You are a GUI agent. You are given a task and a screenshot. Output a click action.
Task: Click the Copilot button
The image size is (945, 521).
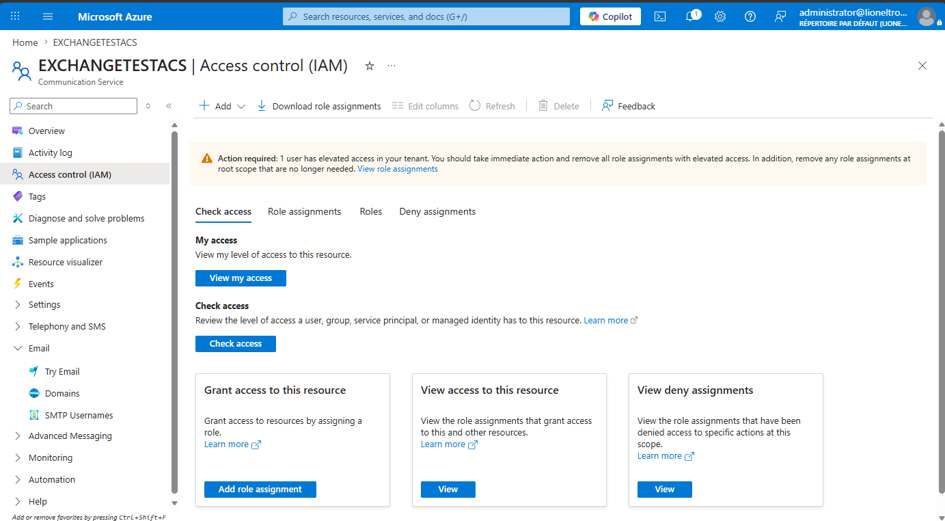click(x=610, y=17)
